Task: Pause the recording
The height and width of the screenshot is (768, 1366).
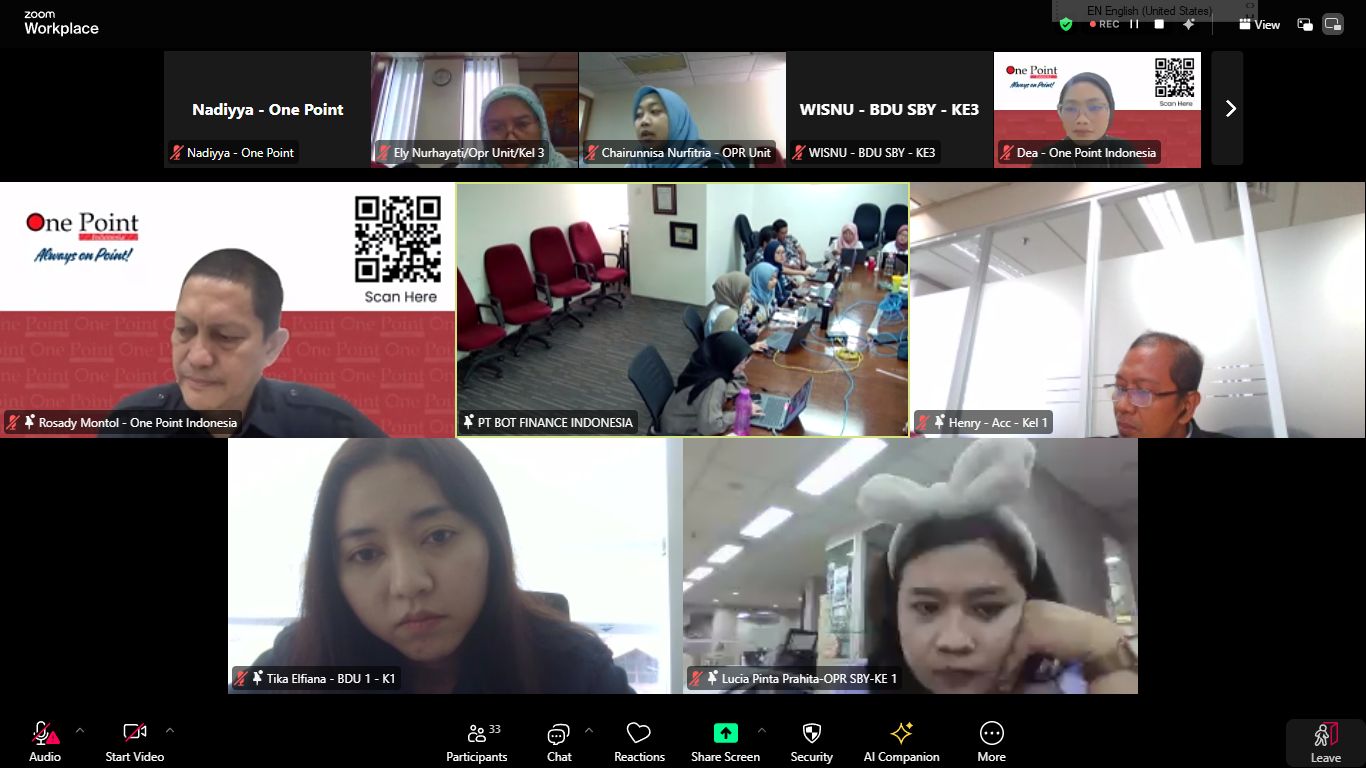Action: (x=1134, y=24)
